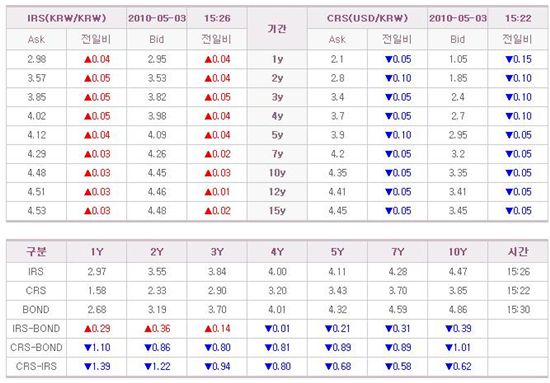Click CRS Ask value 2.1

[x=337, y=59]
